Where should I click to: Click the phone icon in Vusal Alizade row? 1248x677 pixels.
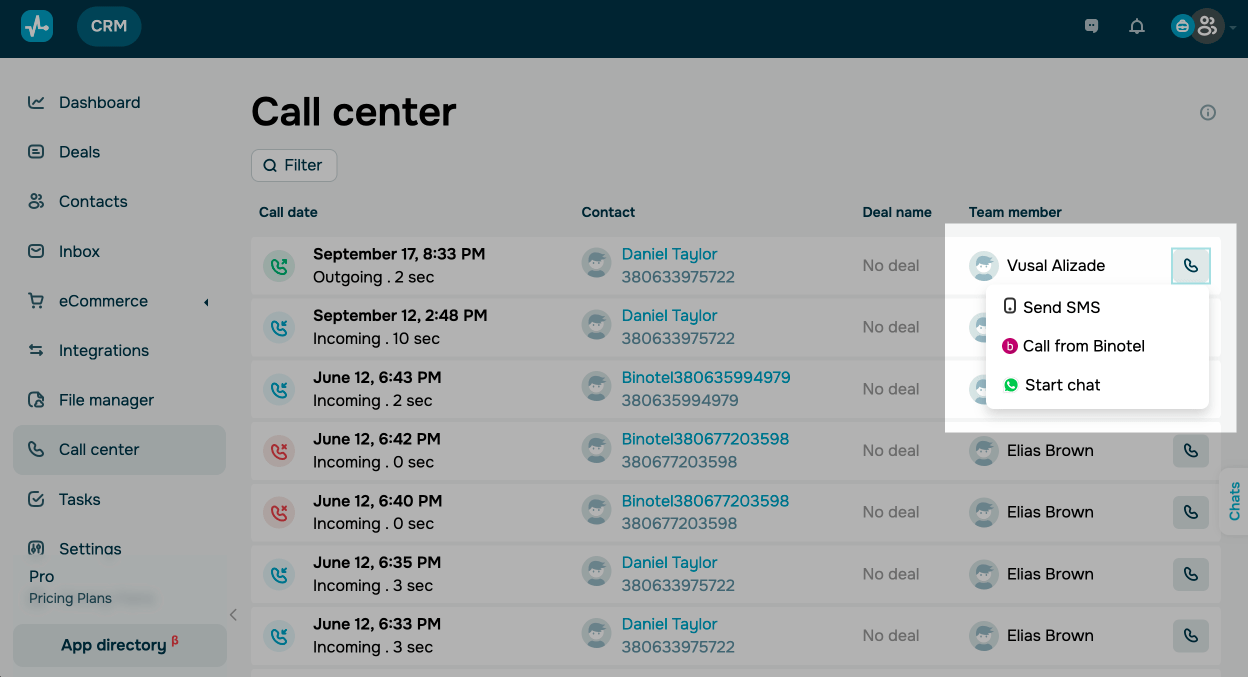click(1190, 266)
